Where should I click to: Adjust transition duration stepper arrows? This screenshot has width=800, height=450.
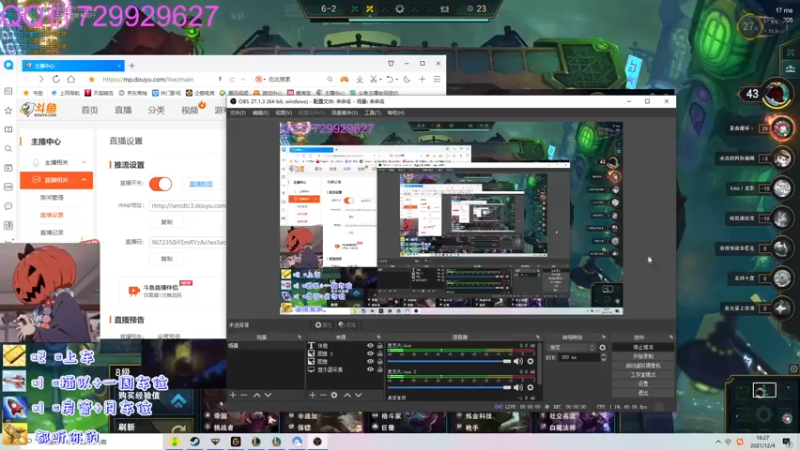(x=604, y=358)
